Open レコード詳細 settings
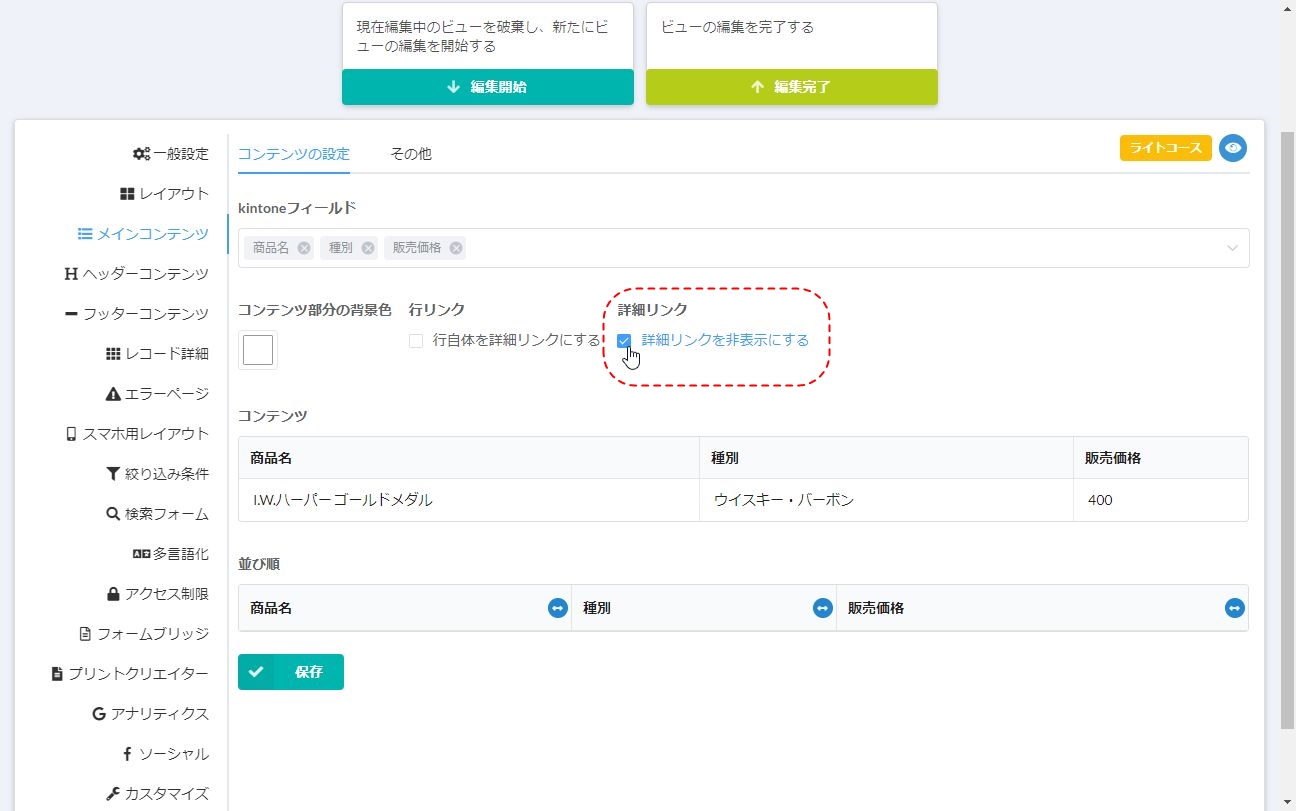Image resolution: width=1296 pixels, height=811 pixels. [x=157, y=354]
